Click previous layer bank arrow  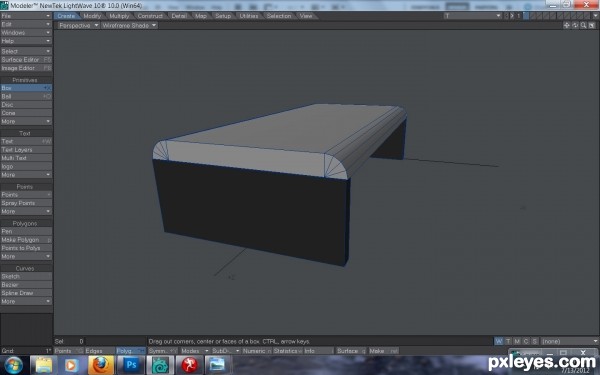point(506,16)
